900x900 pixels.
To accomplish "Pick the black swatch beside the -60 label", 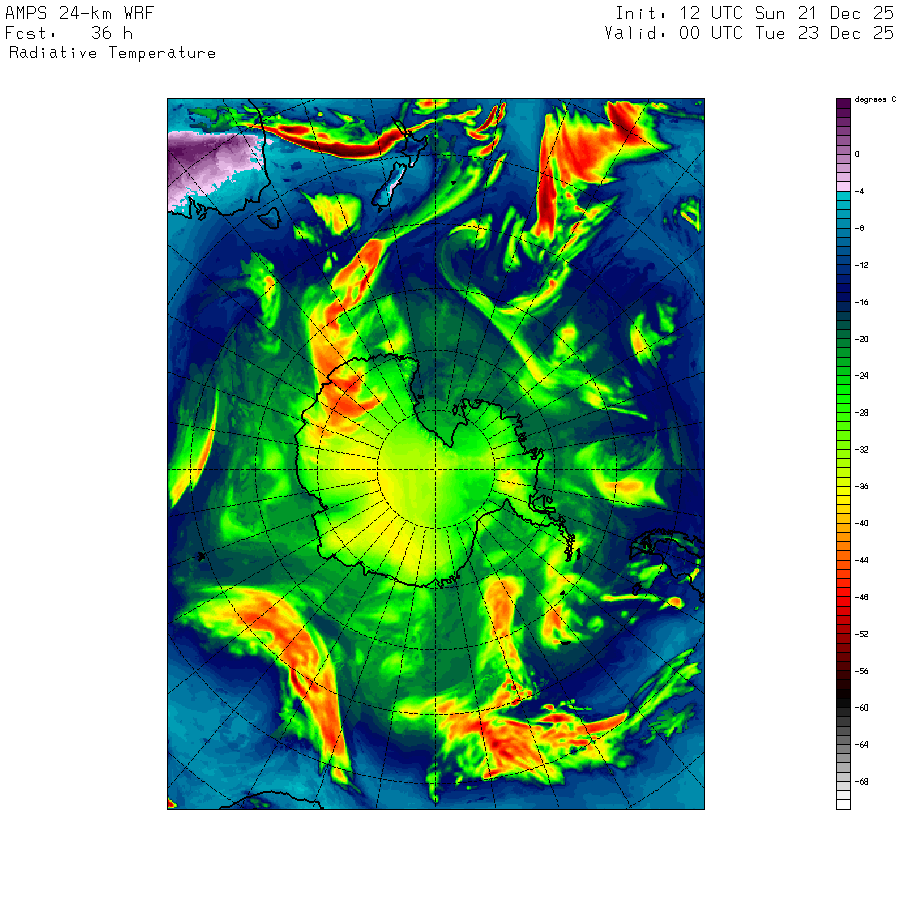I will [x=843, y=703].
